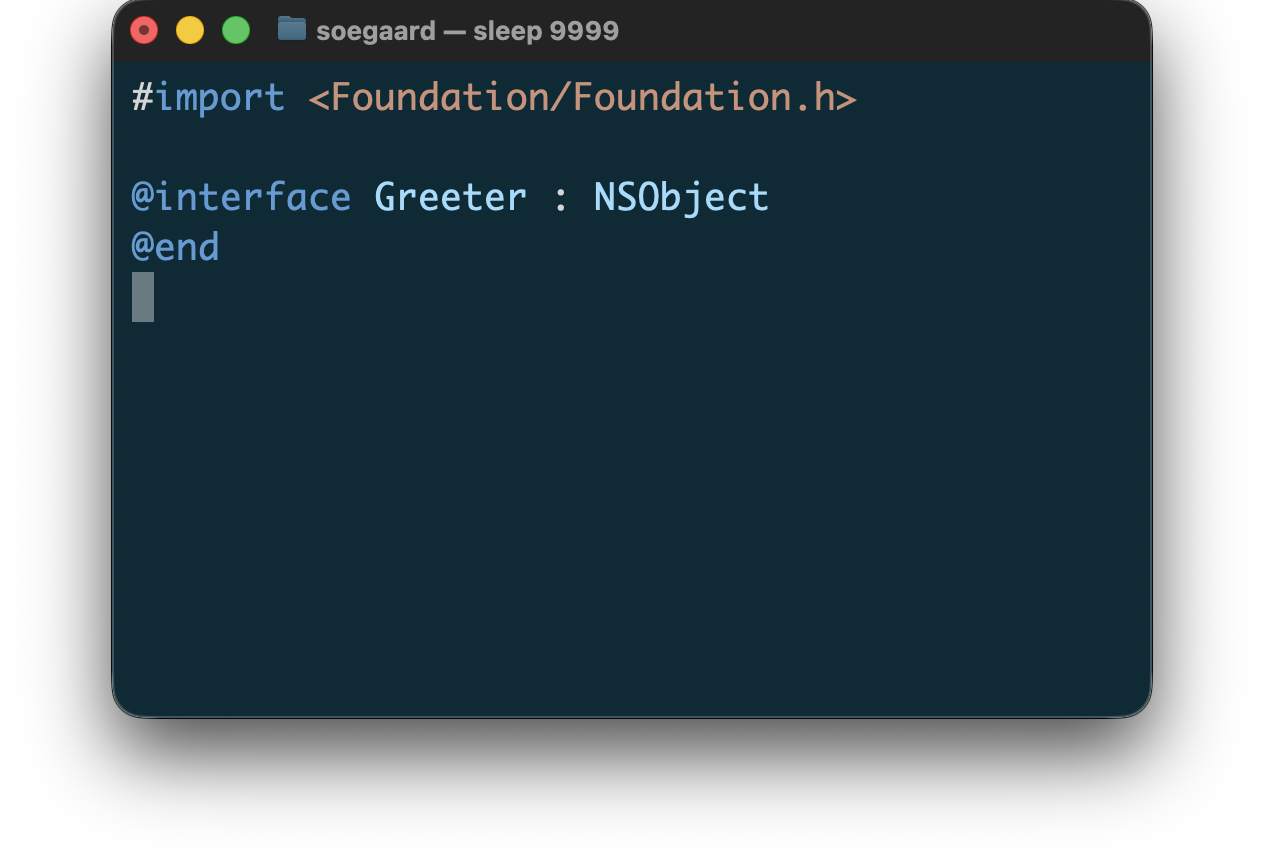1264x848 pixels.
Task: Click the empty title bar area right of title
Action: pos(880,31)
